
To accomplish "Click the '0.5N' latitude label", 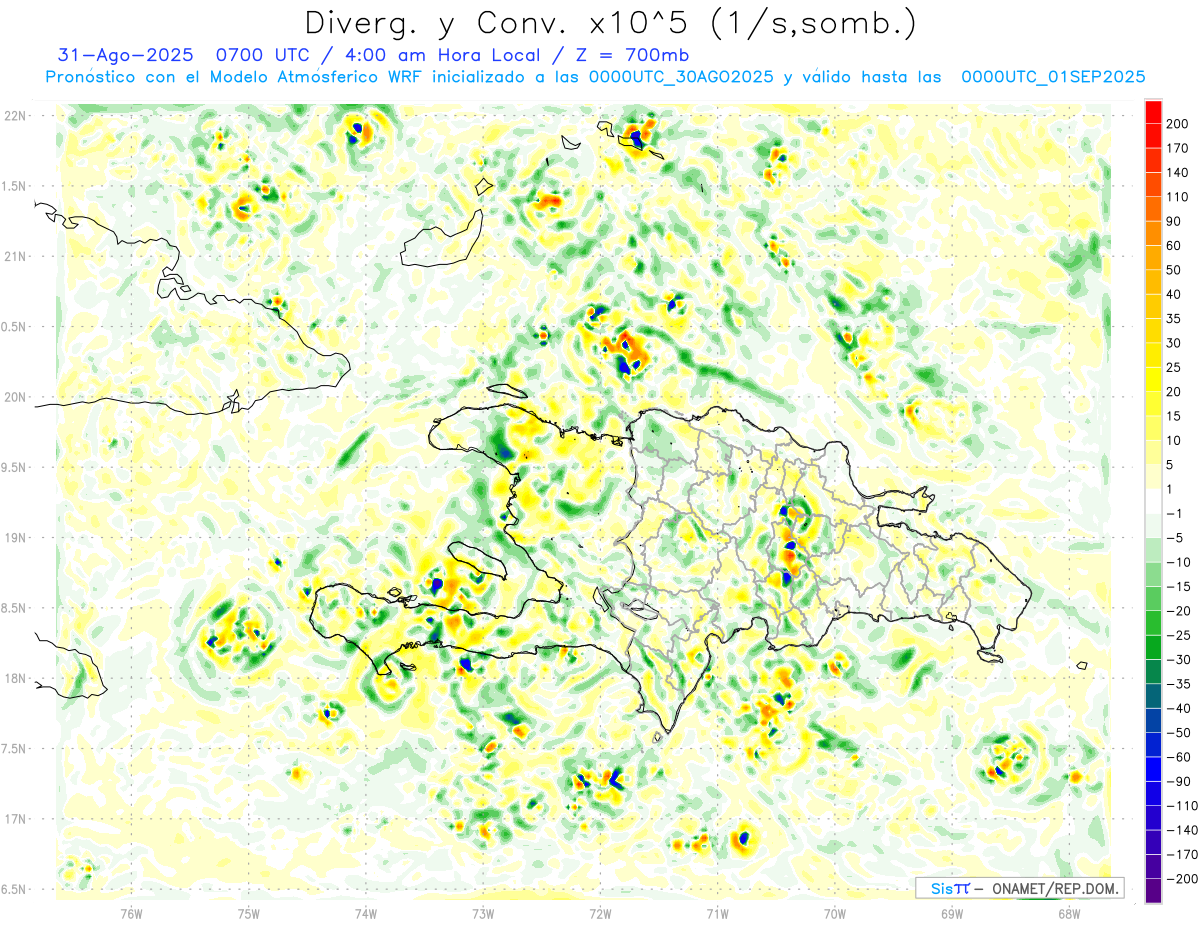I will [15, 327].
